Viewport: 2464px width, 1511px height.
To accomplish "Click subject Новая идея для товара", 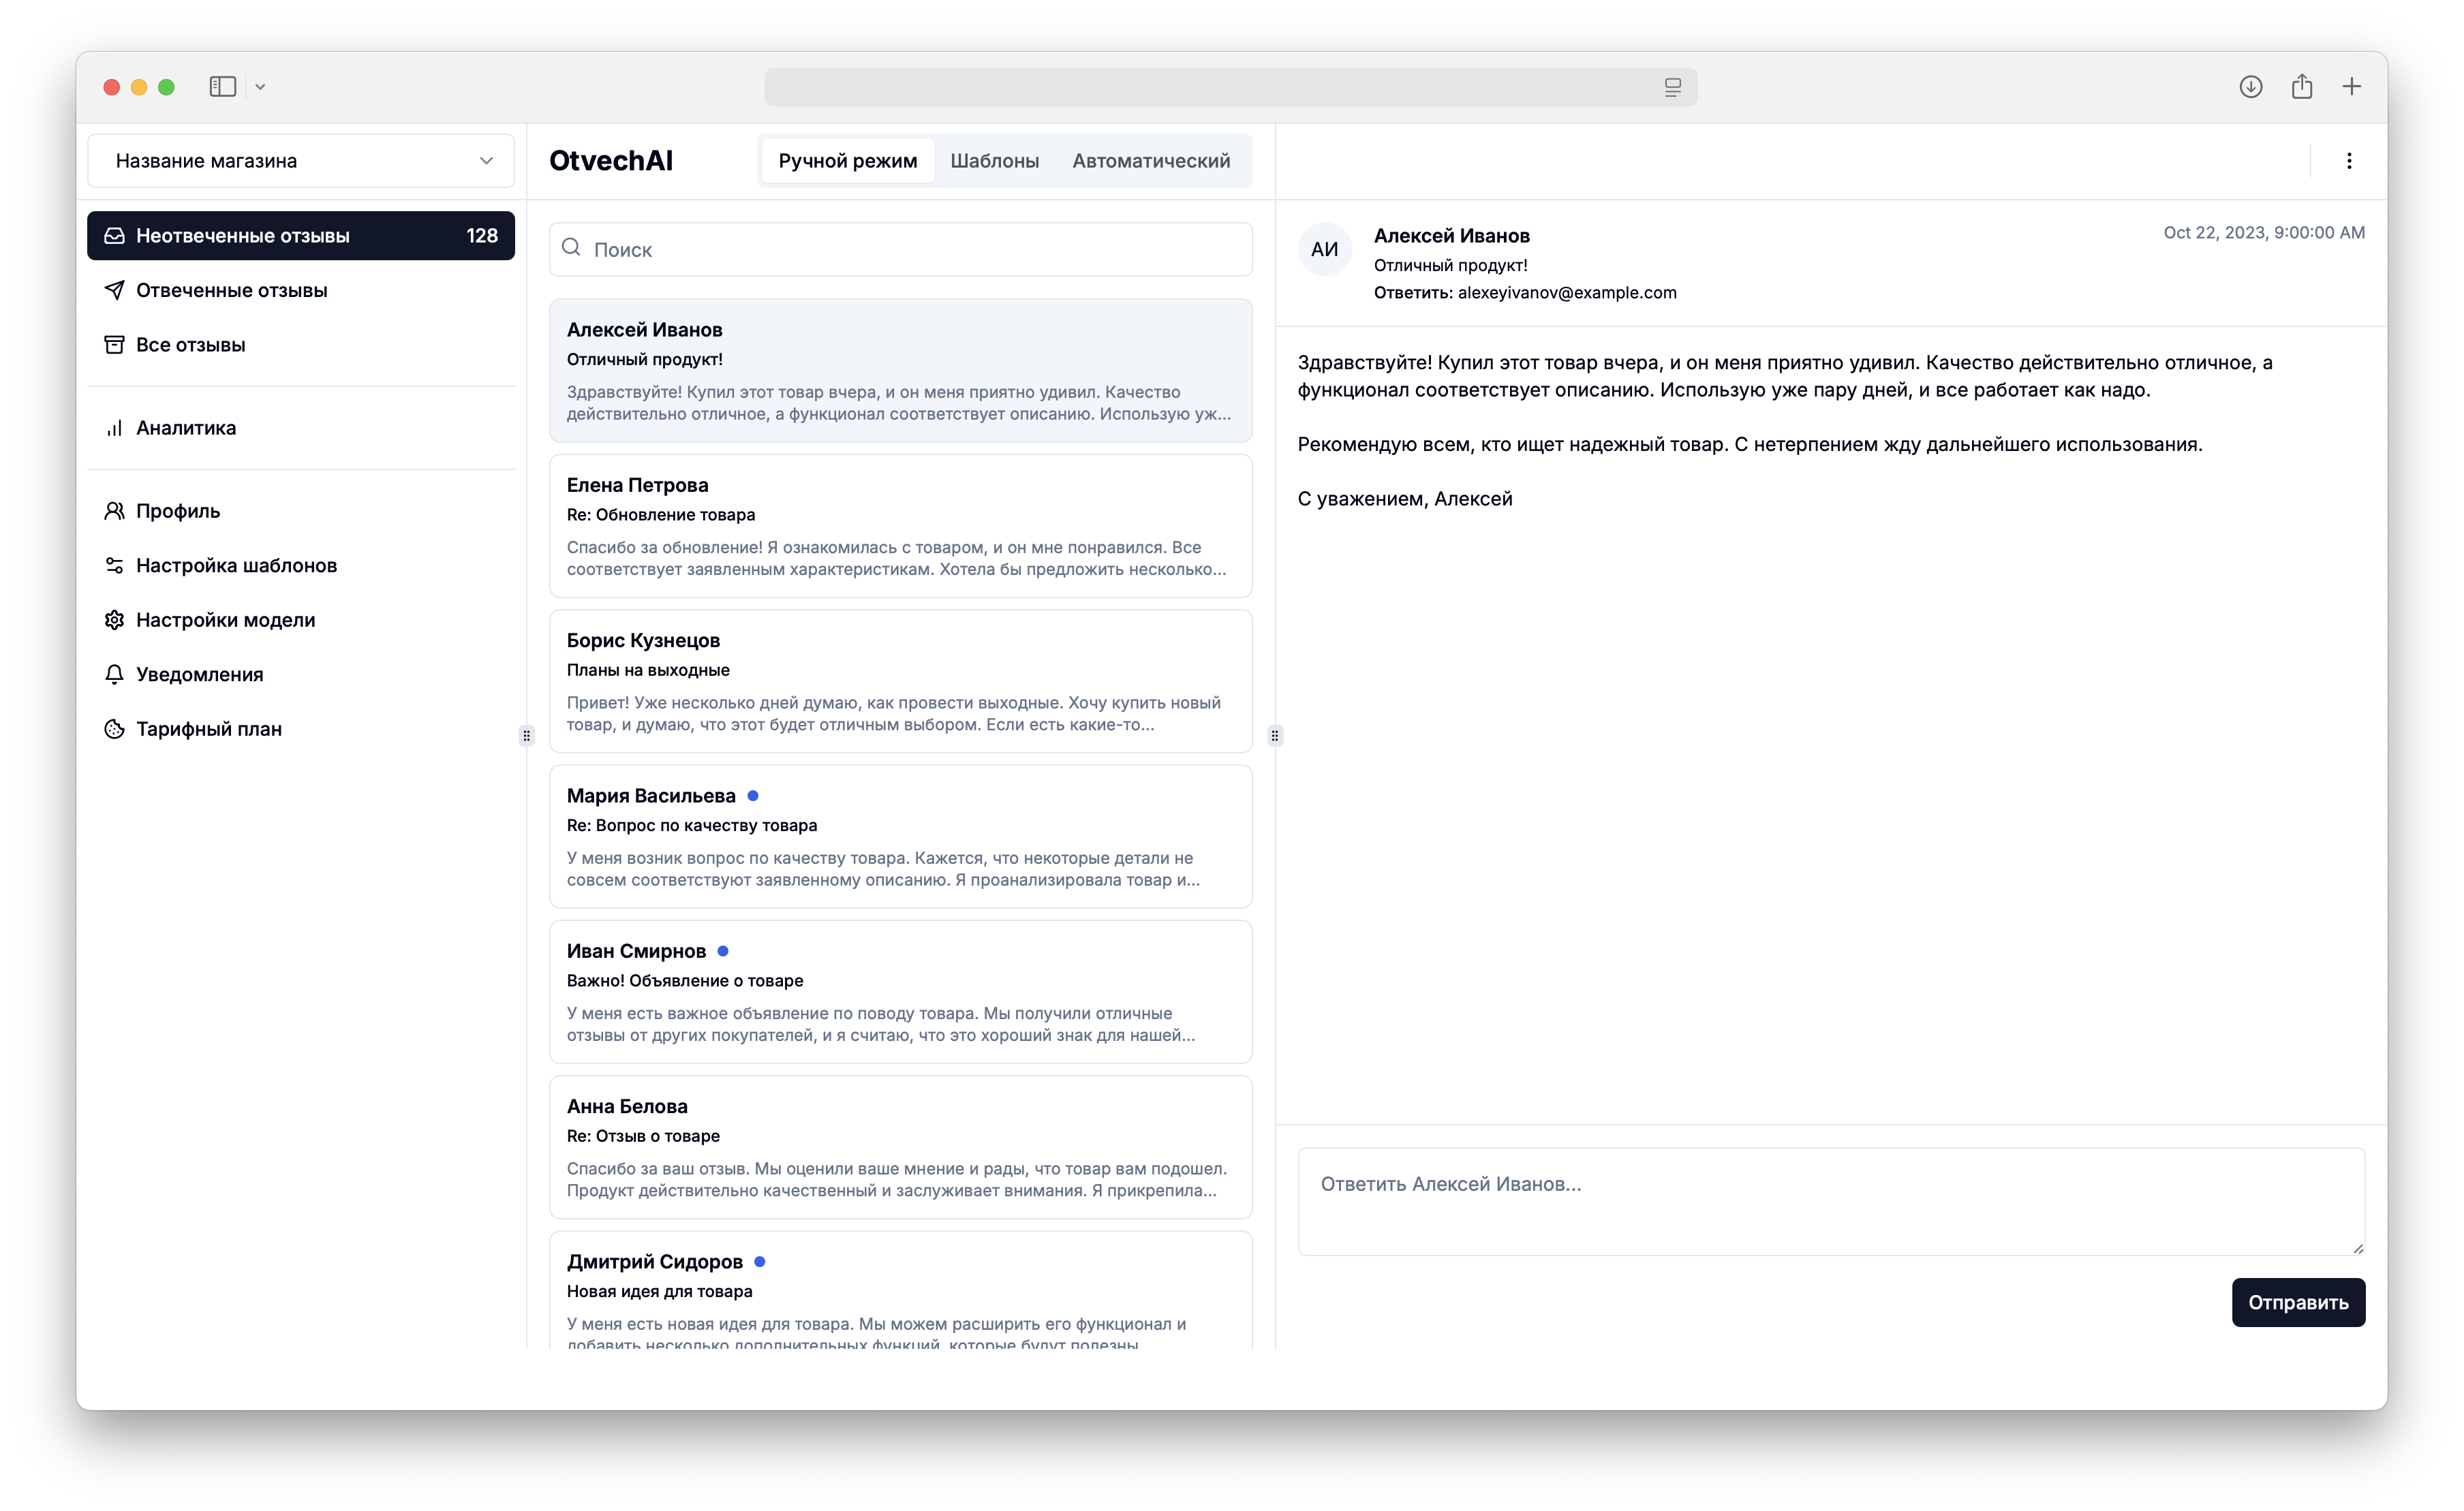I will coord(660,1291).
